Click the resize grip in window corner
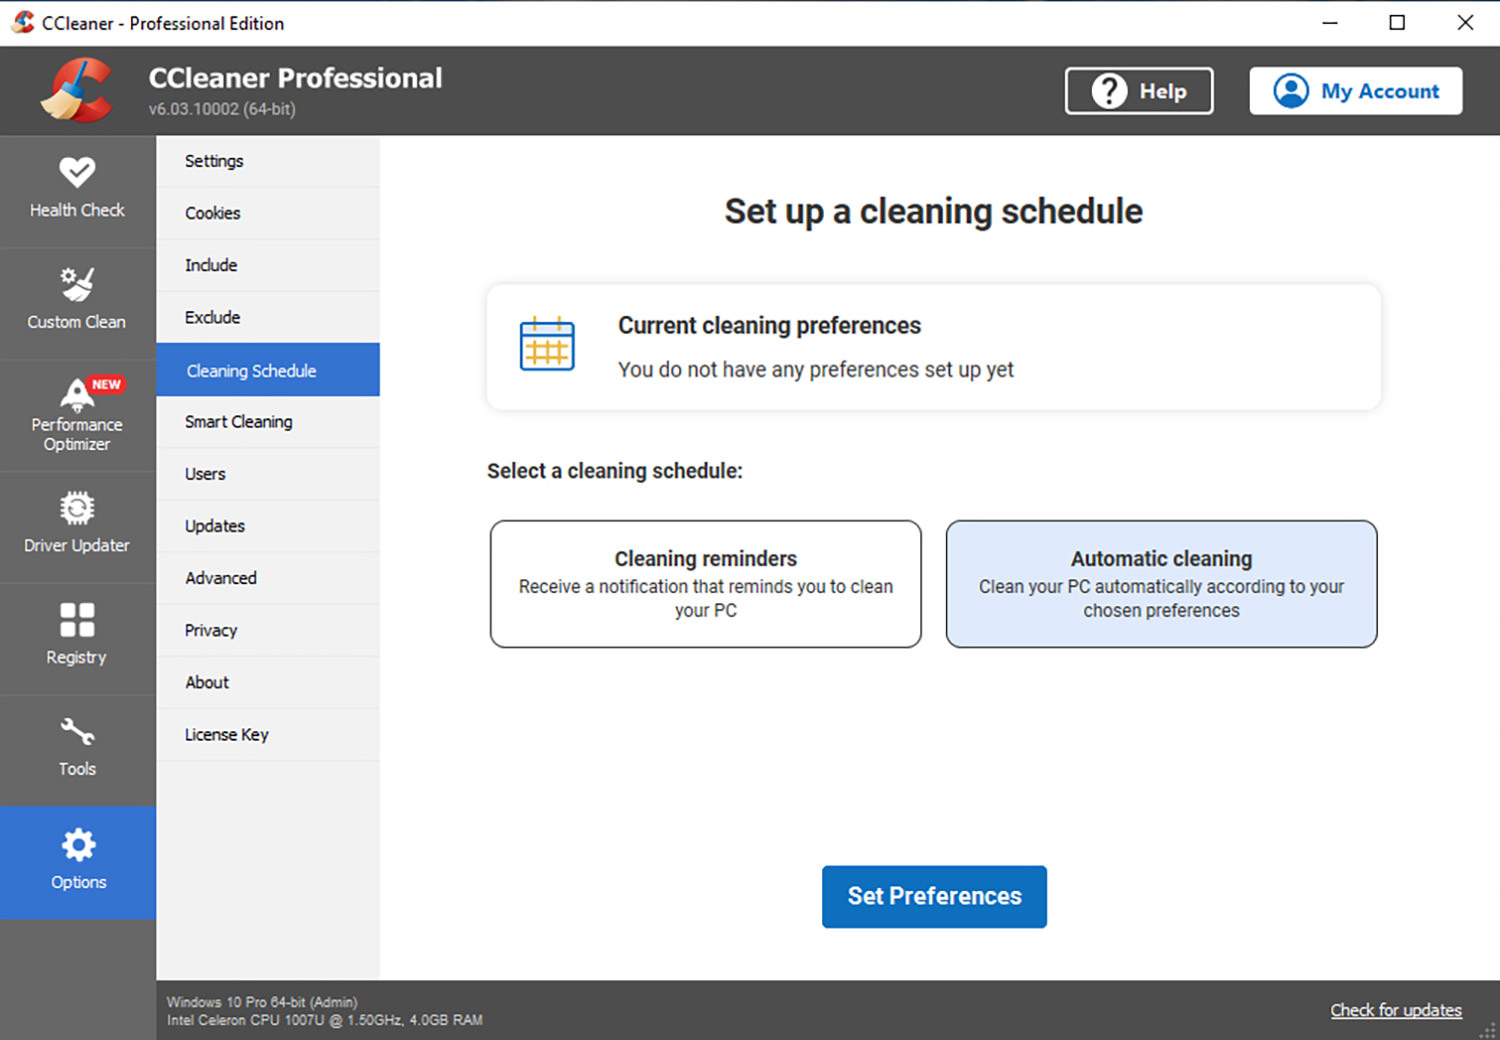Screen dimensions: 1500x1040 pos(1488,1030)
